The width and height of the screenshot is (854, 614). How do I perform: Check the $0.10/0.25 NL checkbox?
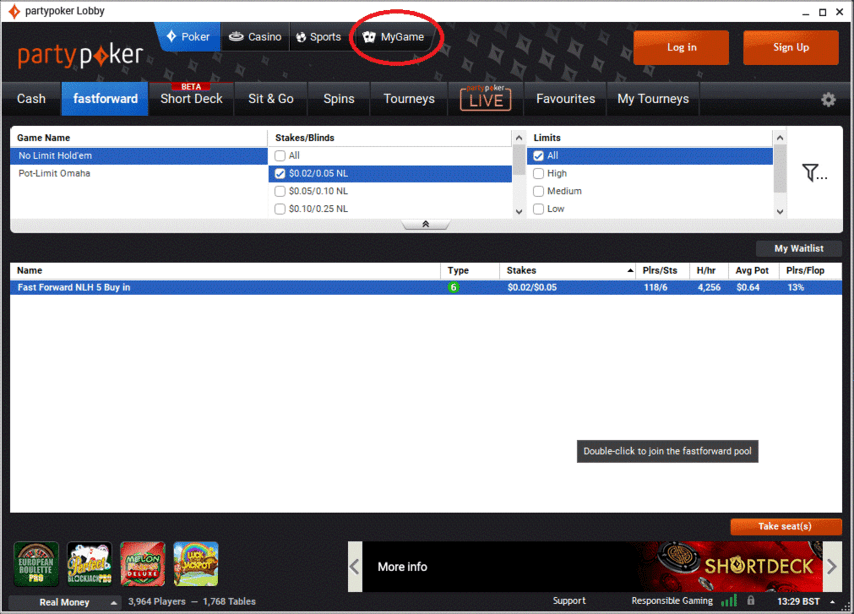(280, 209)
